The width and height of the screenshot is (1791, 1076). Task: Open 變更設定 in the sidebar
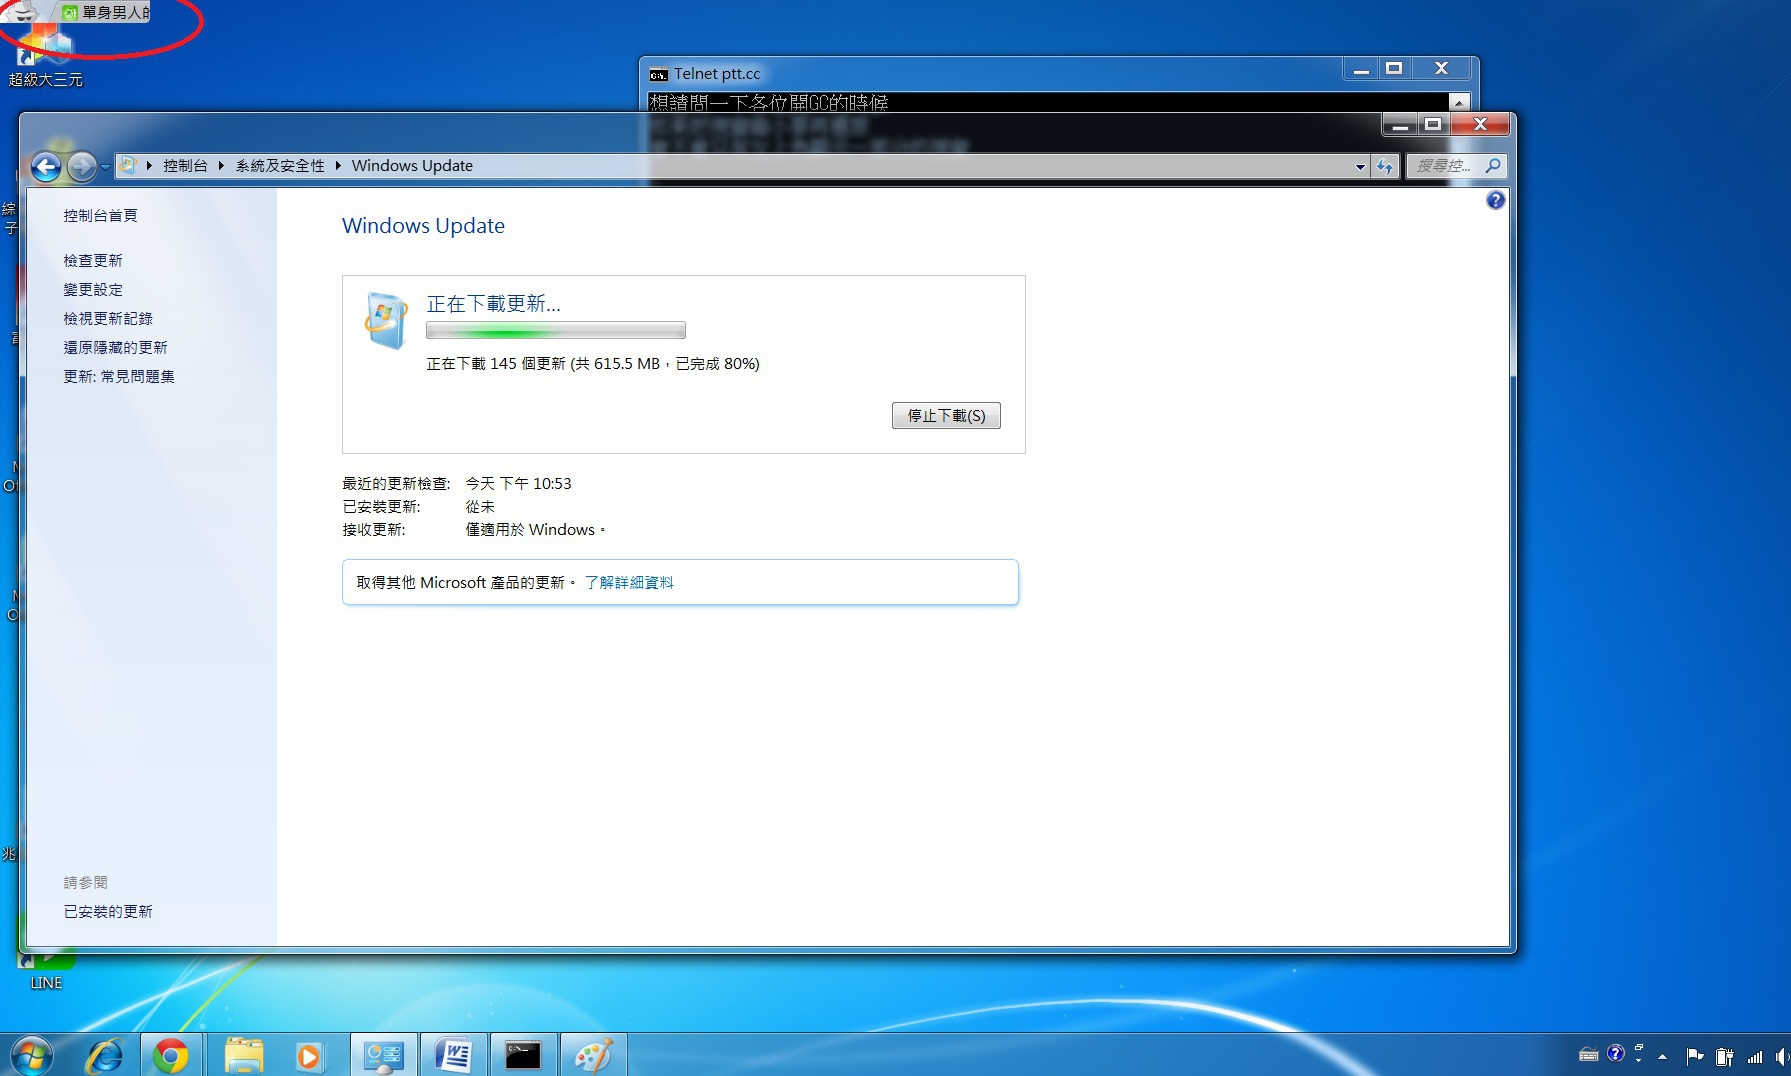(x=93, y=290)
